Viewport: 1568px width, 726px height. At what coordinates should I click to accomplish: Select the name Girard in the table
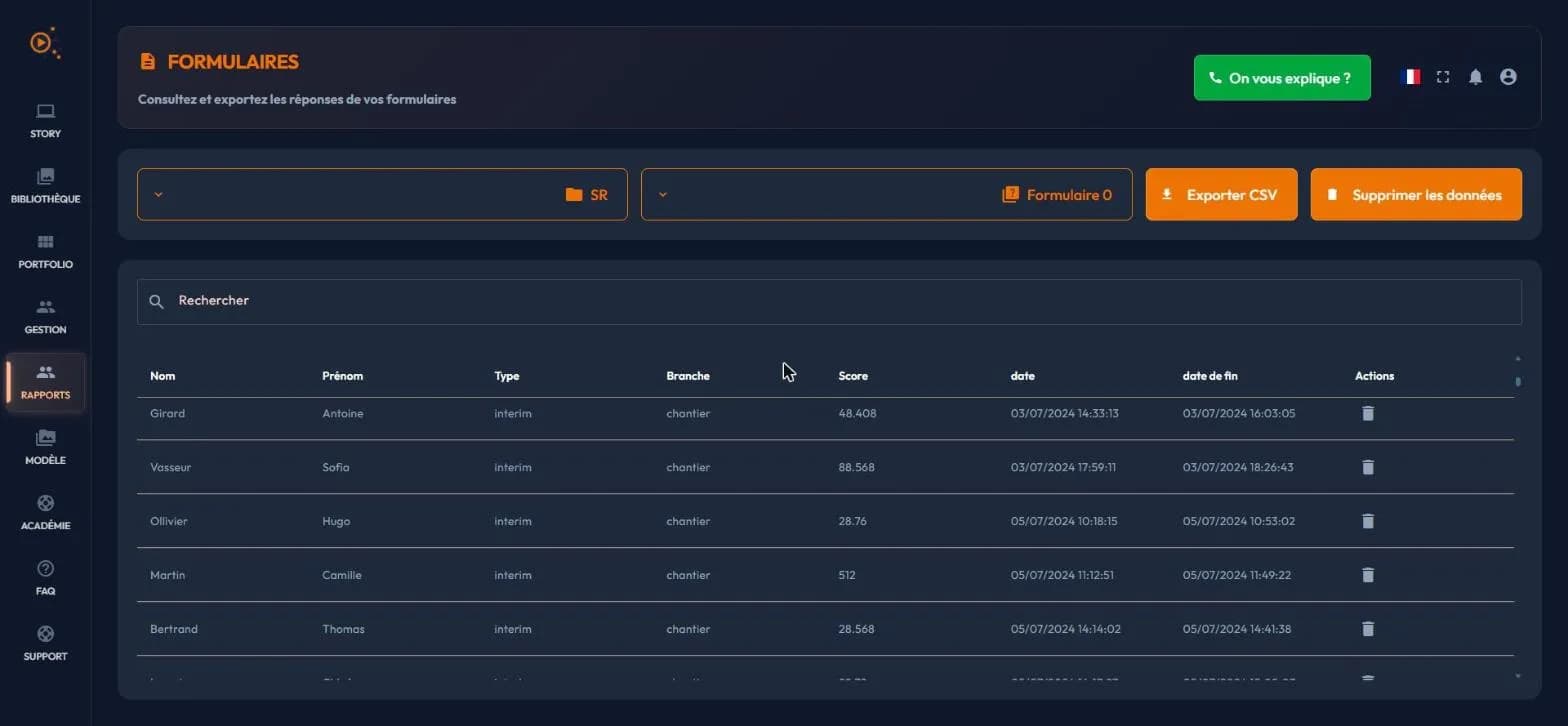[x=167, y=413]
